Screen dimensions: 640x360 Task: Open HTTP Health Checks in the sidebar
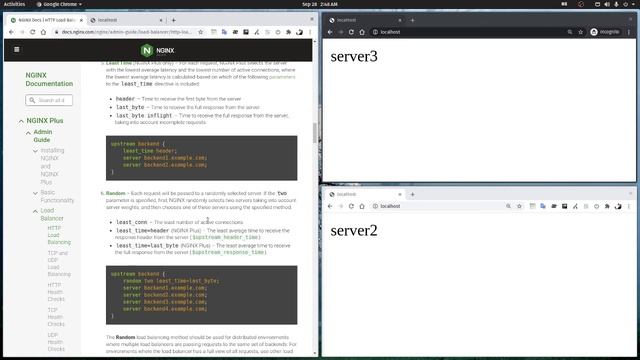click(56, 292)
